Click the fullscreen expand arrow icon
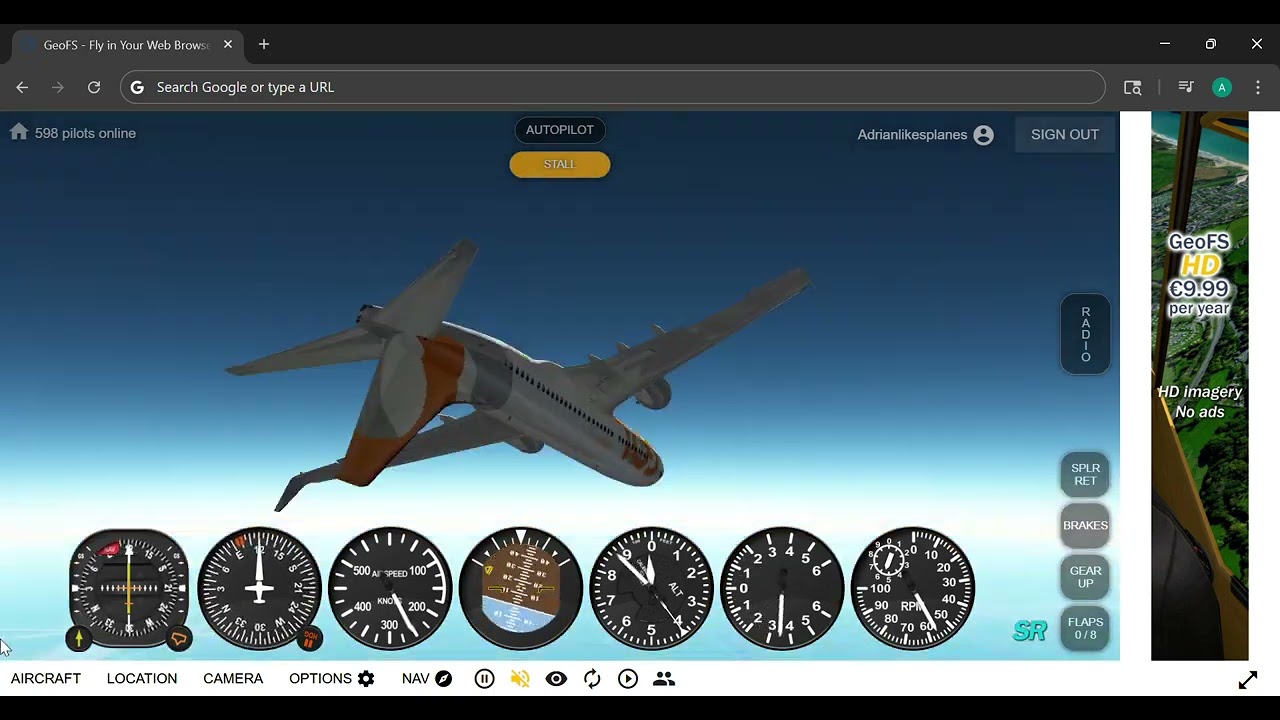 [1248, 680]
